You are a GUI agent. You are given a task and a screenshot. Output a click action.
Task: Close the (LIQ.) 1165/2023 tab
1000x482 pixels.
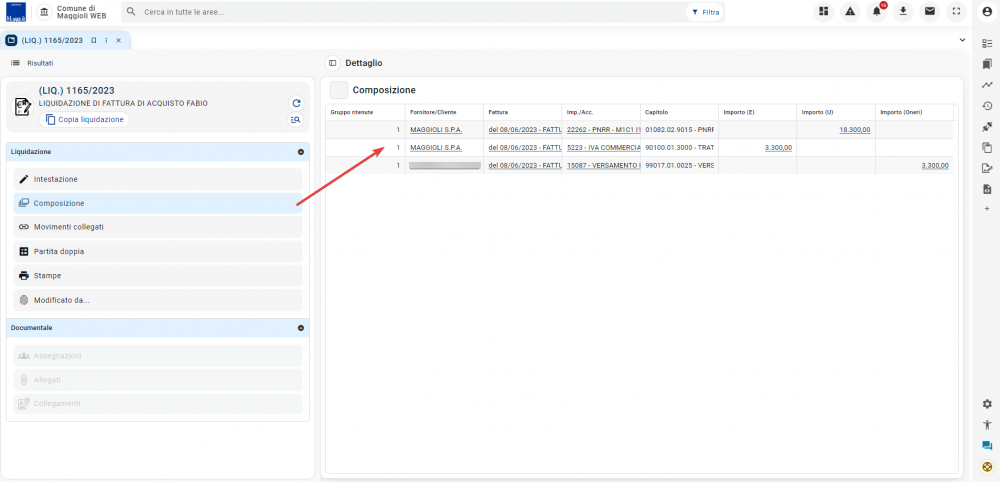(118, 40)
